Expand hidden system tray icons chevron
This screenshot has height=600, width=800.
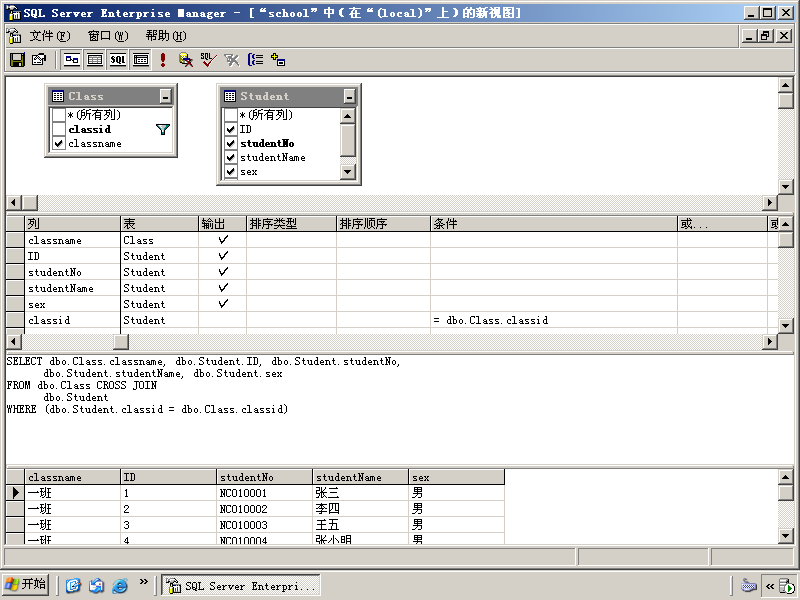[x=770, y=586]
